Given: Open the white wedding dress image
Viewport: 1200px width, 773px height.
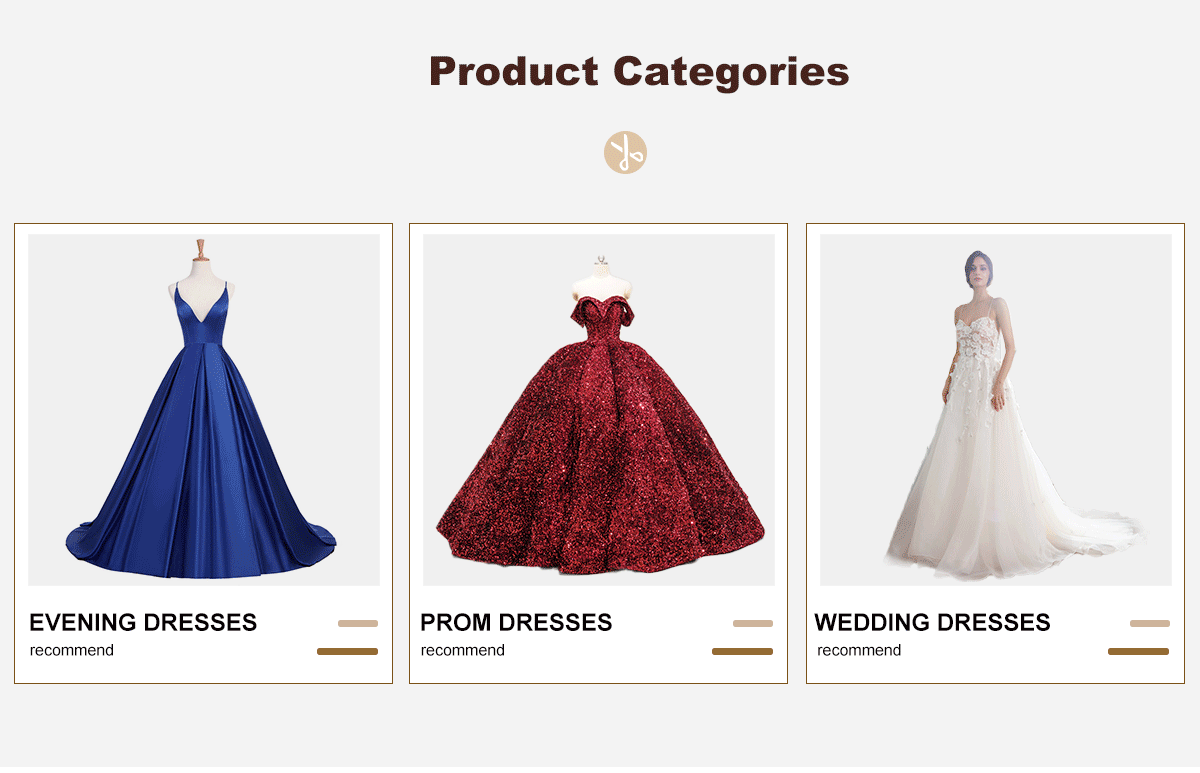Looking at the screenshot, I should pos(996,410).
